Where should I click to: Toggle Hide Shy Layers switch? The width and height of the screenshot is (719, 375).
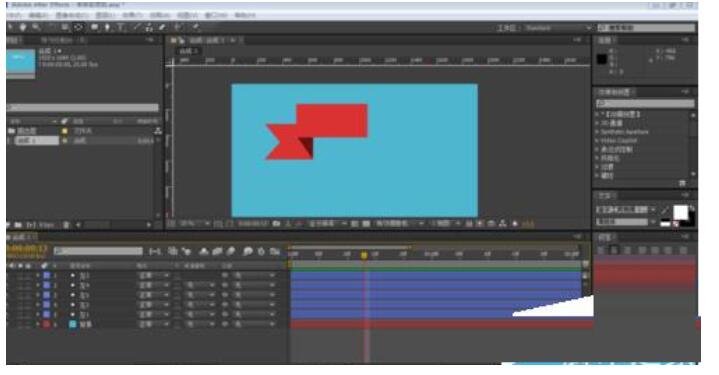point(204,251)
